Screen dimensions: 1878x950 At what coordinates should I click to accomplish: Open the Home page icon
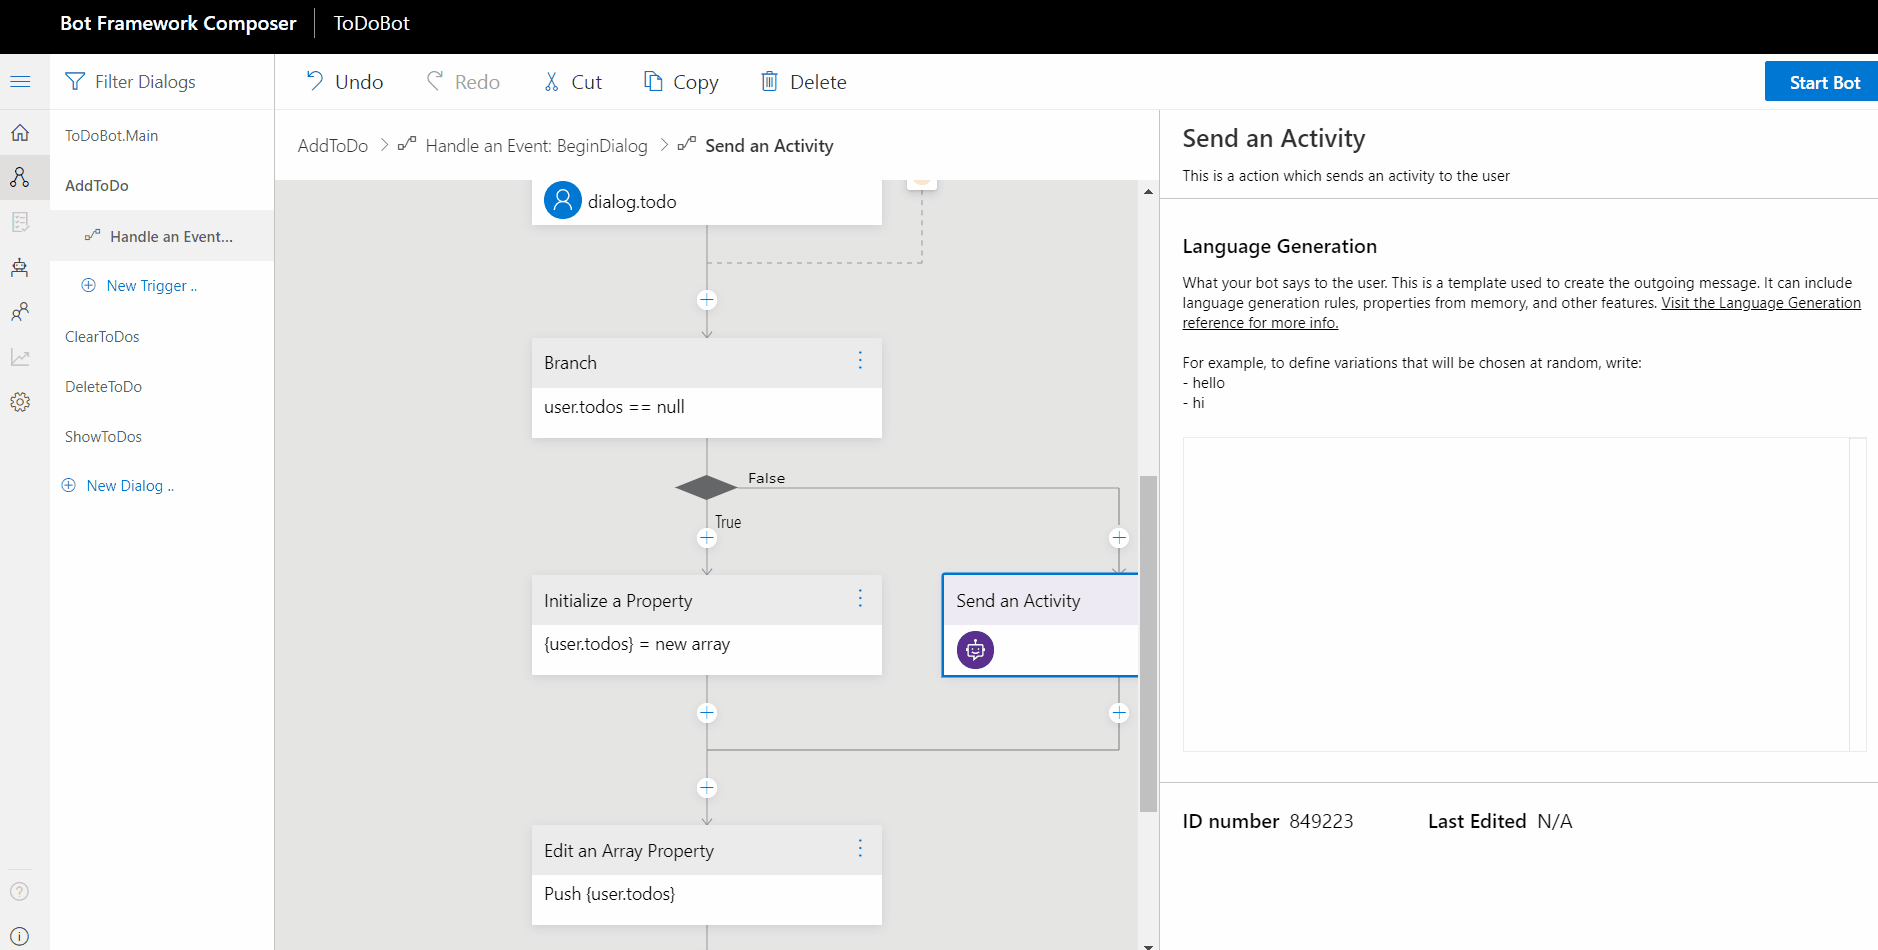[20, 133]
